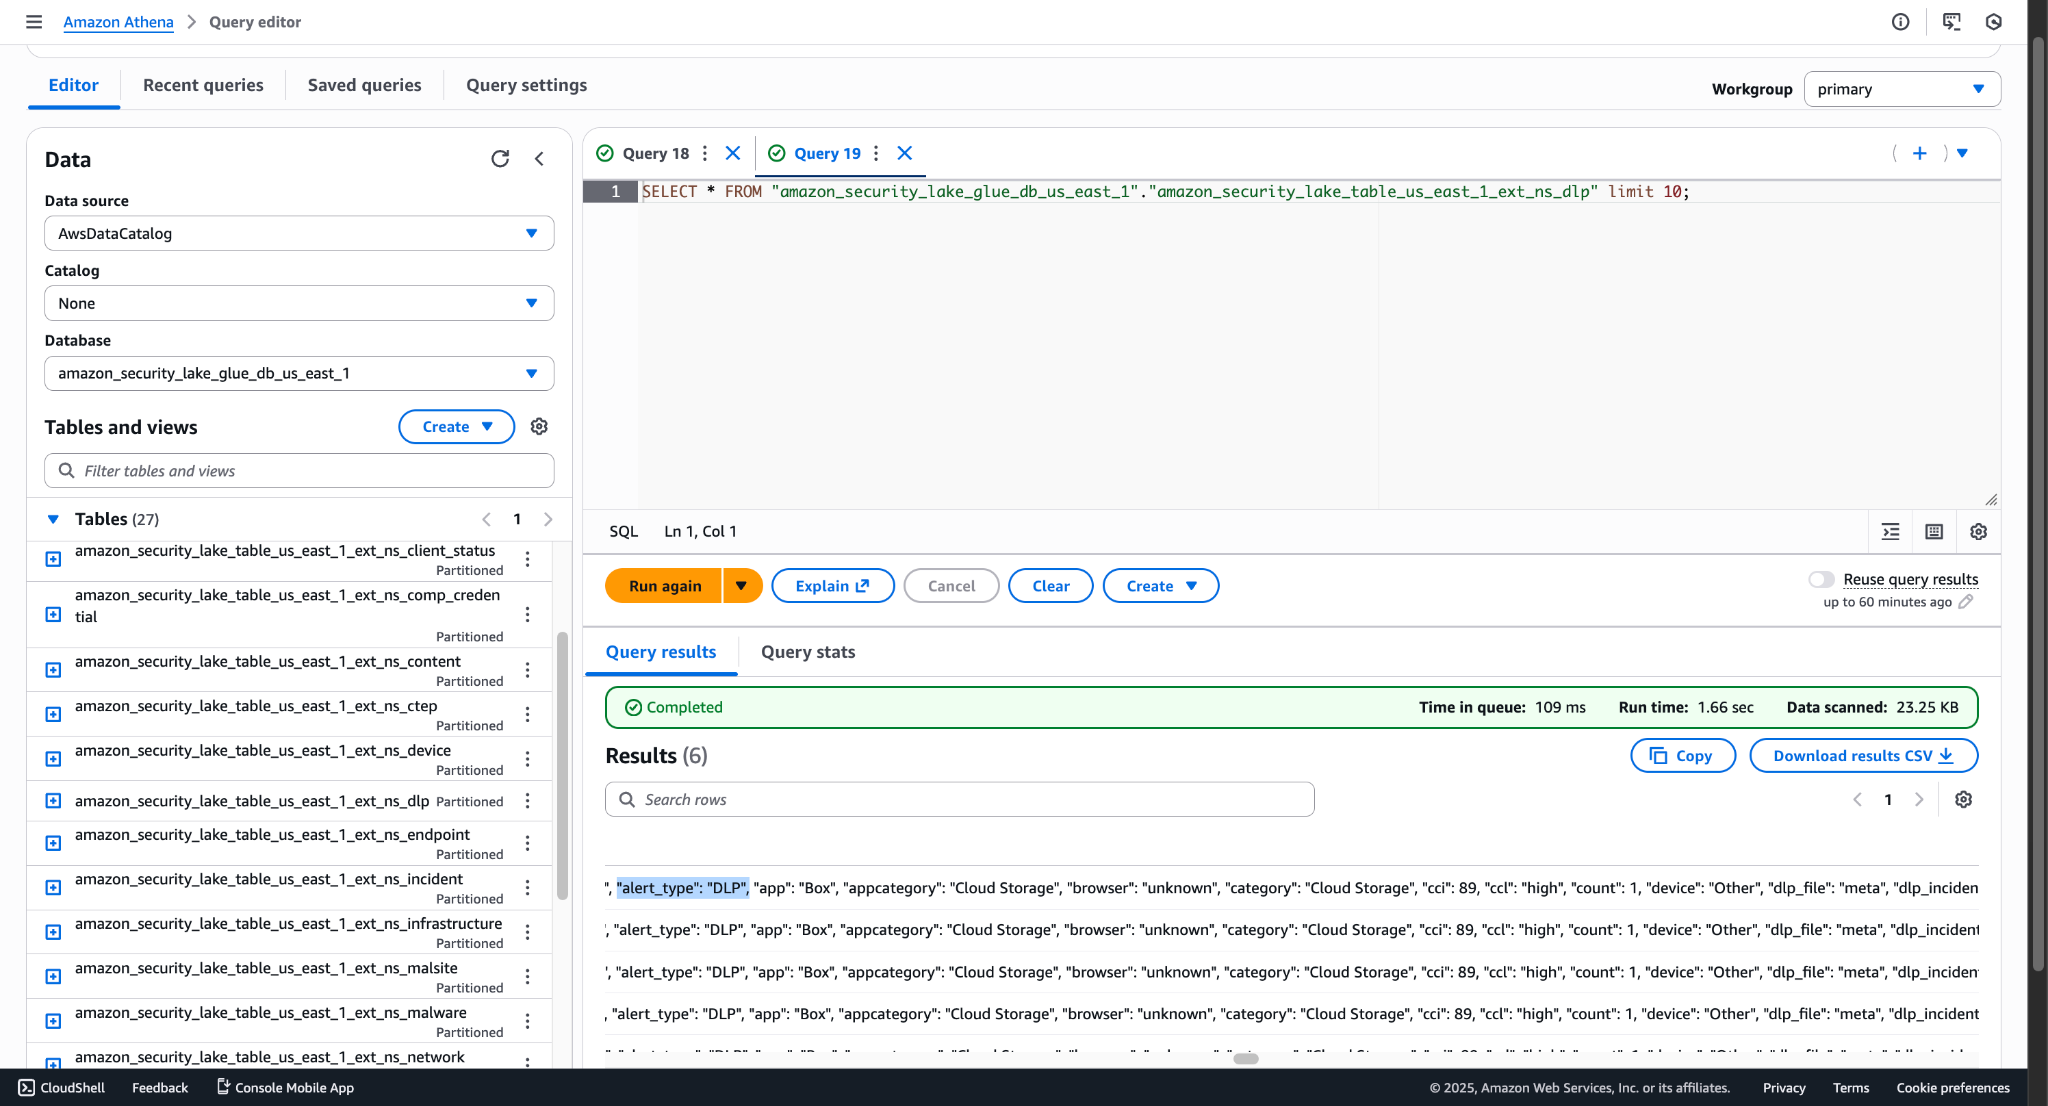Download results CSV

click(1863, 756)
